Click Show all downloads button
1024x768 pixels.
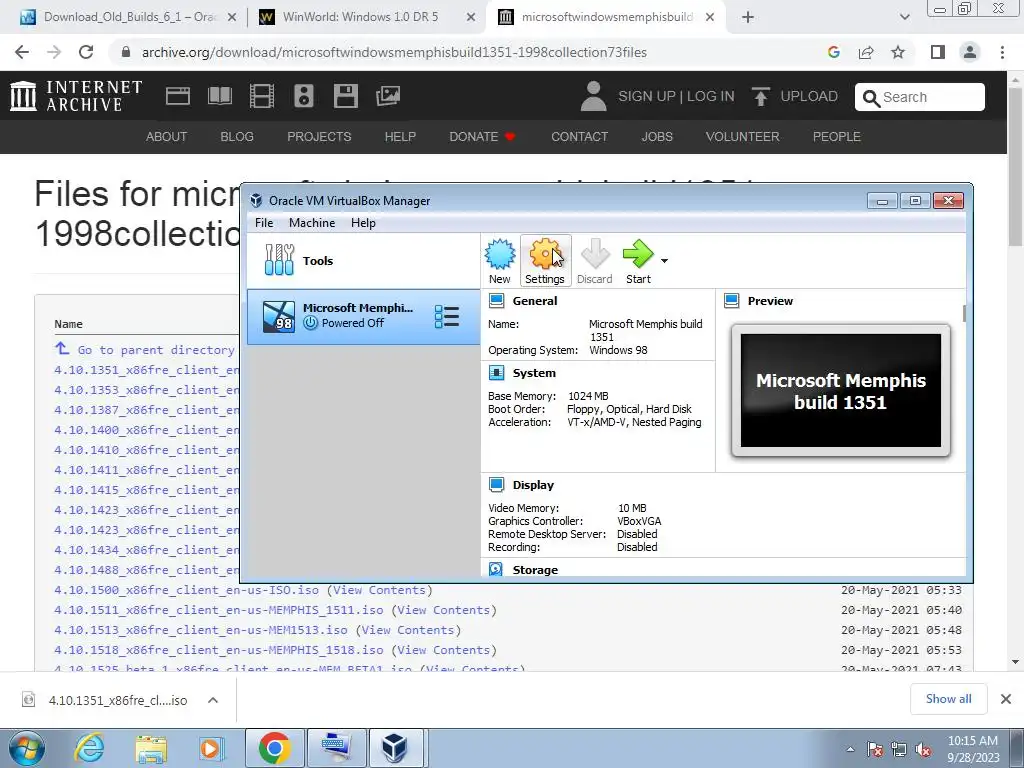[x=948, y=699]
